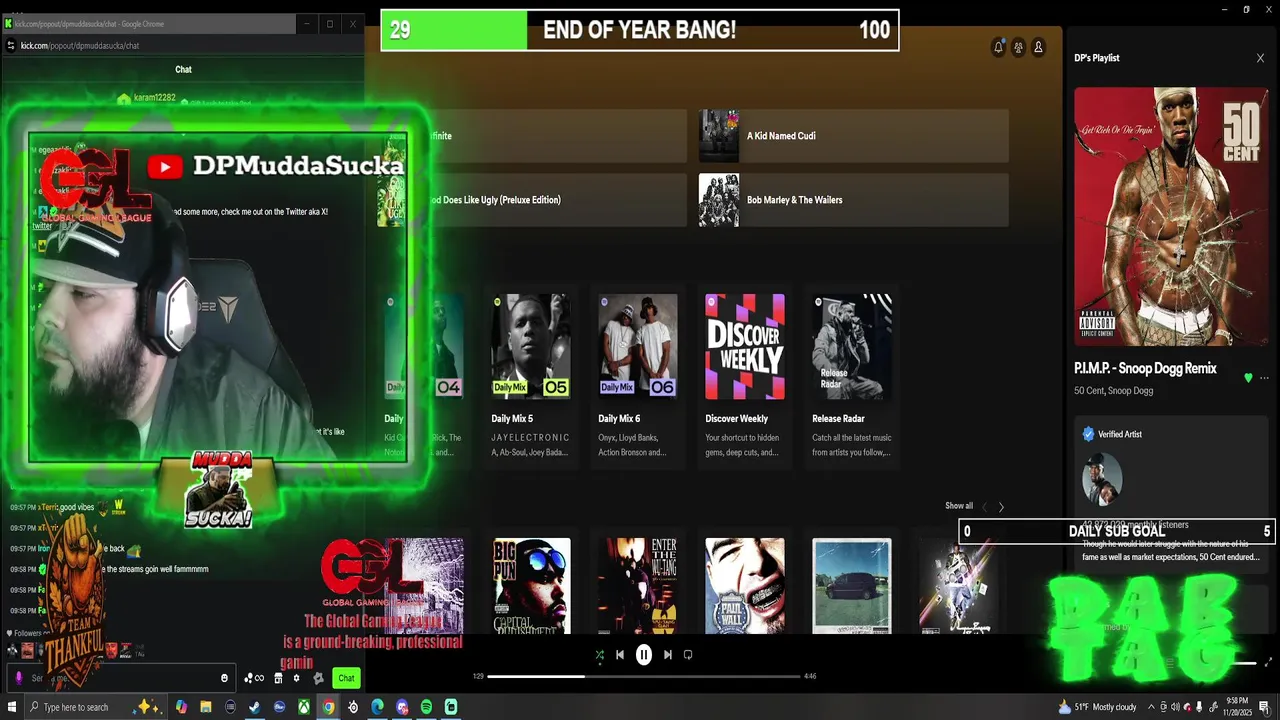Skip to the next track in Spotify
The image size is (1280, 720).
(668, 655)
